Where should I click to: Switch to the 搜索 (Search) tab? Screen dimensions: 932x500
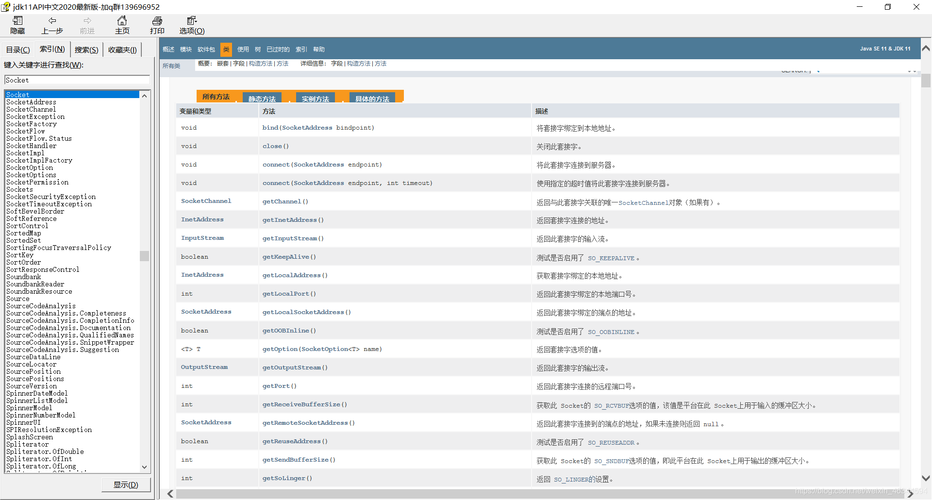(x=86, y=49)
